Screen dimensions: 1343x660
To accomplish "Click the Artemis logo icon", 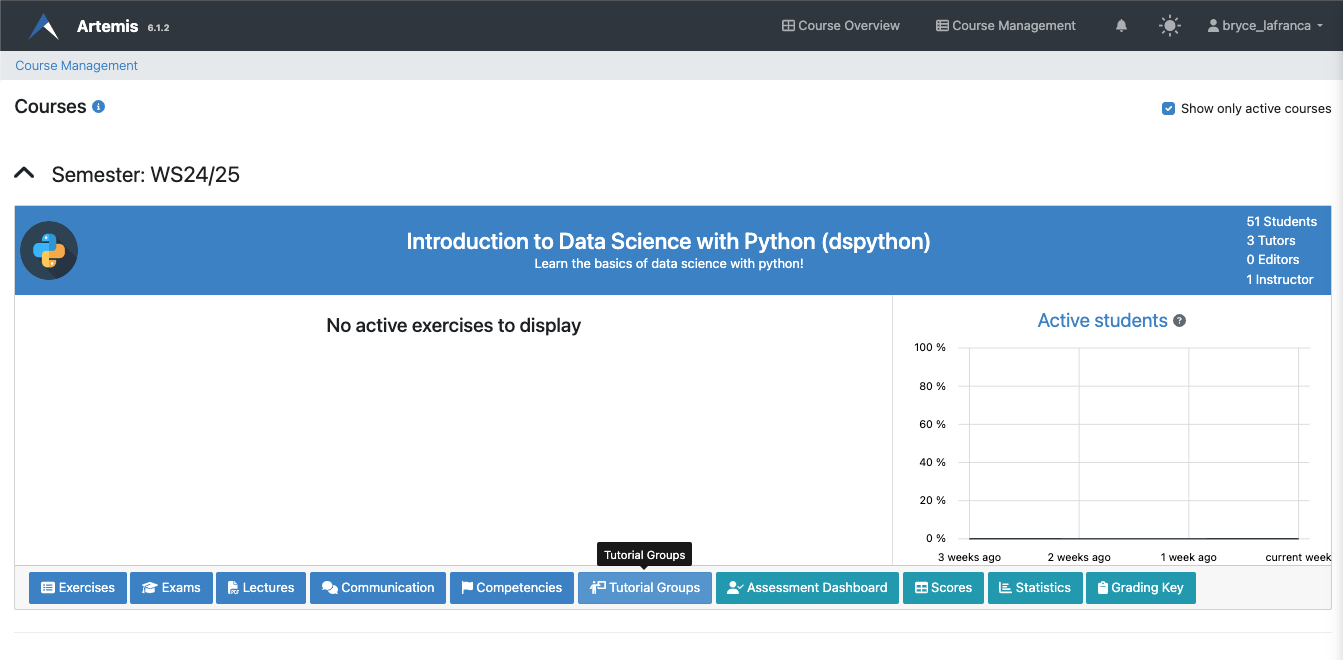I will click(x=44, y=26).
